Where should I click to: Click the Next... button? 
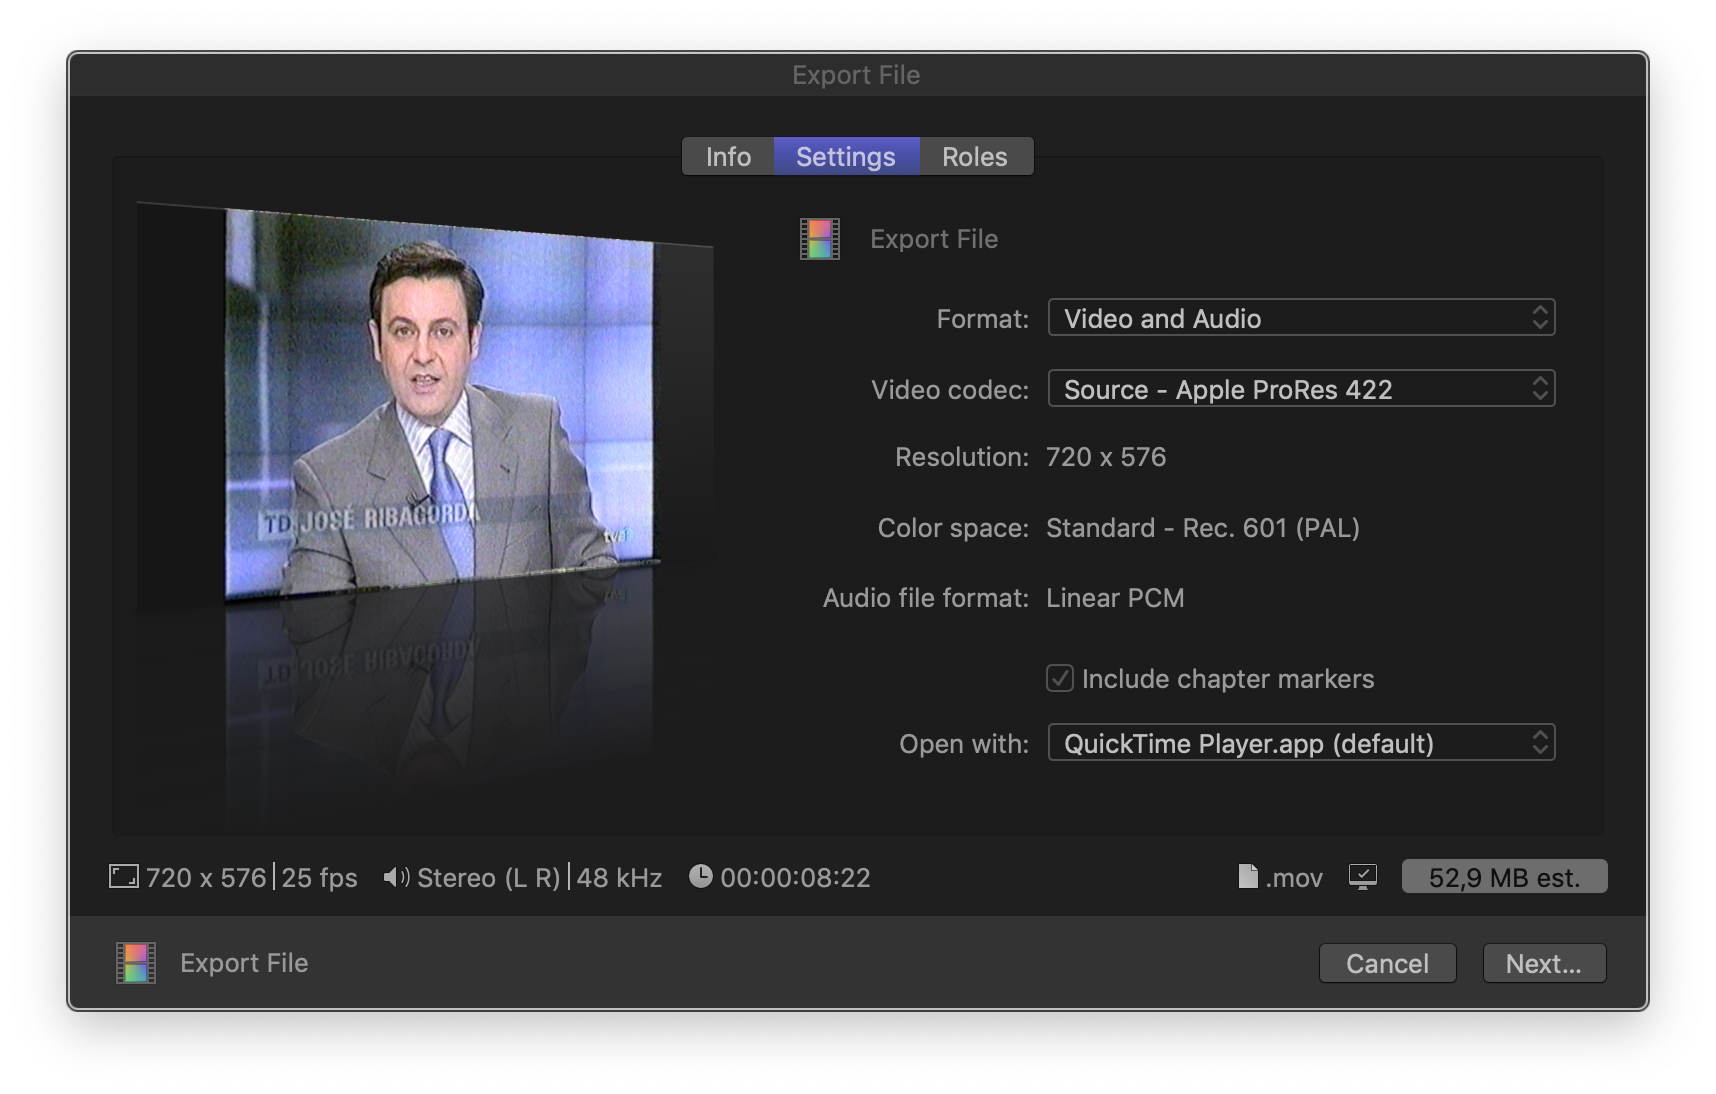pyautogui.click(x=1544, y=963)
